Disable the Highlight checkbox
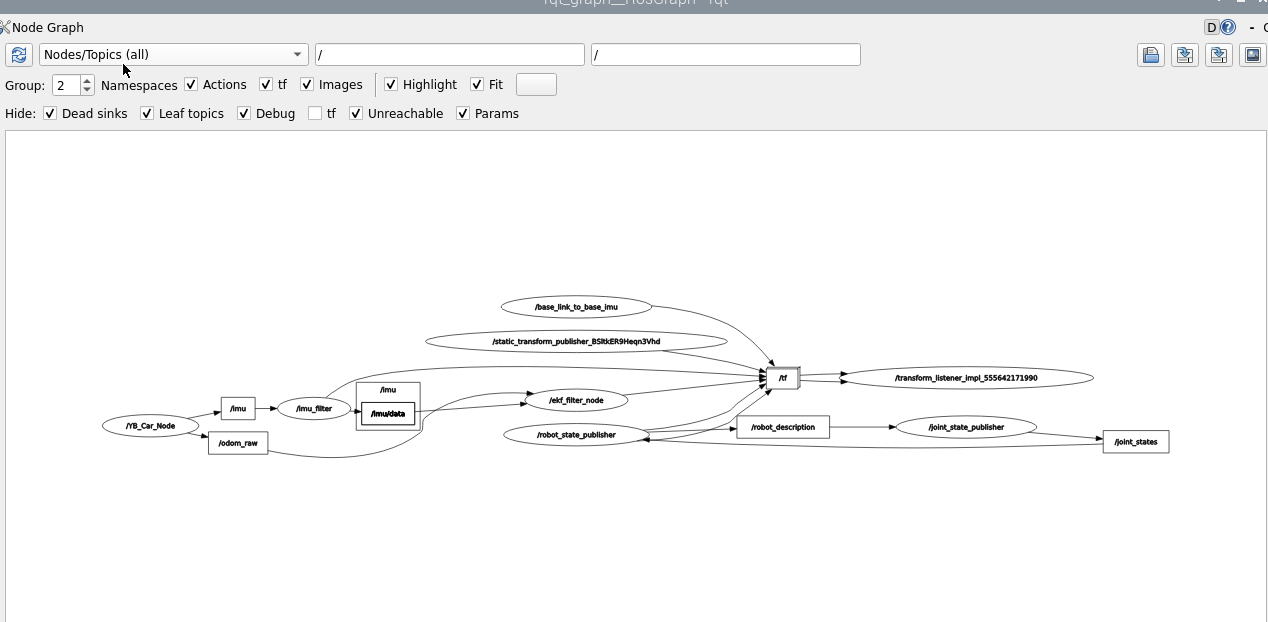Viewport: 1268px width, 622px height. pyautogui.click(x=391, y=85)
